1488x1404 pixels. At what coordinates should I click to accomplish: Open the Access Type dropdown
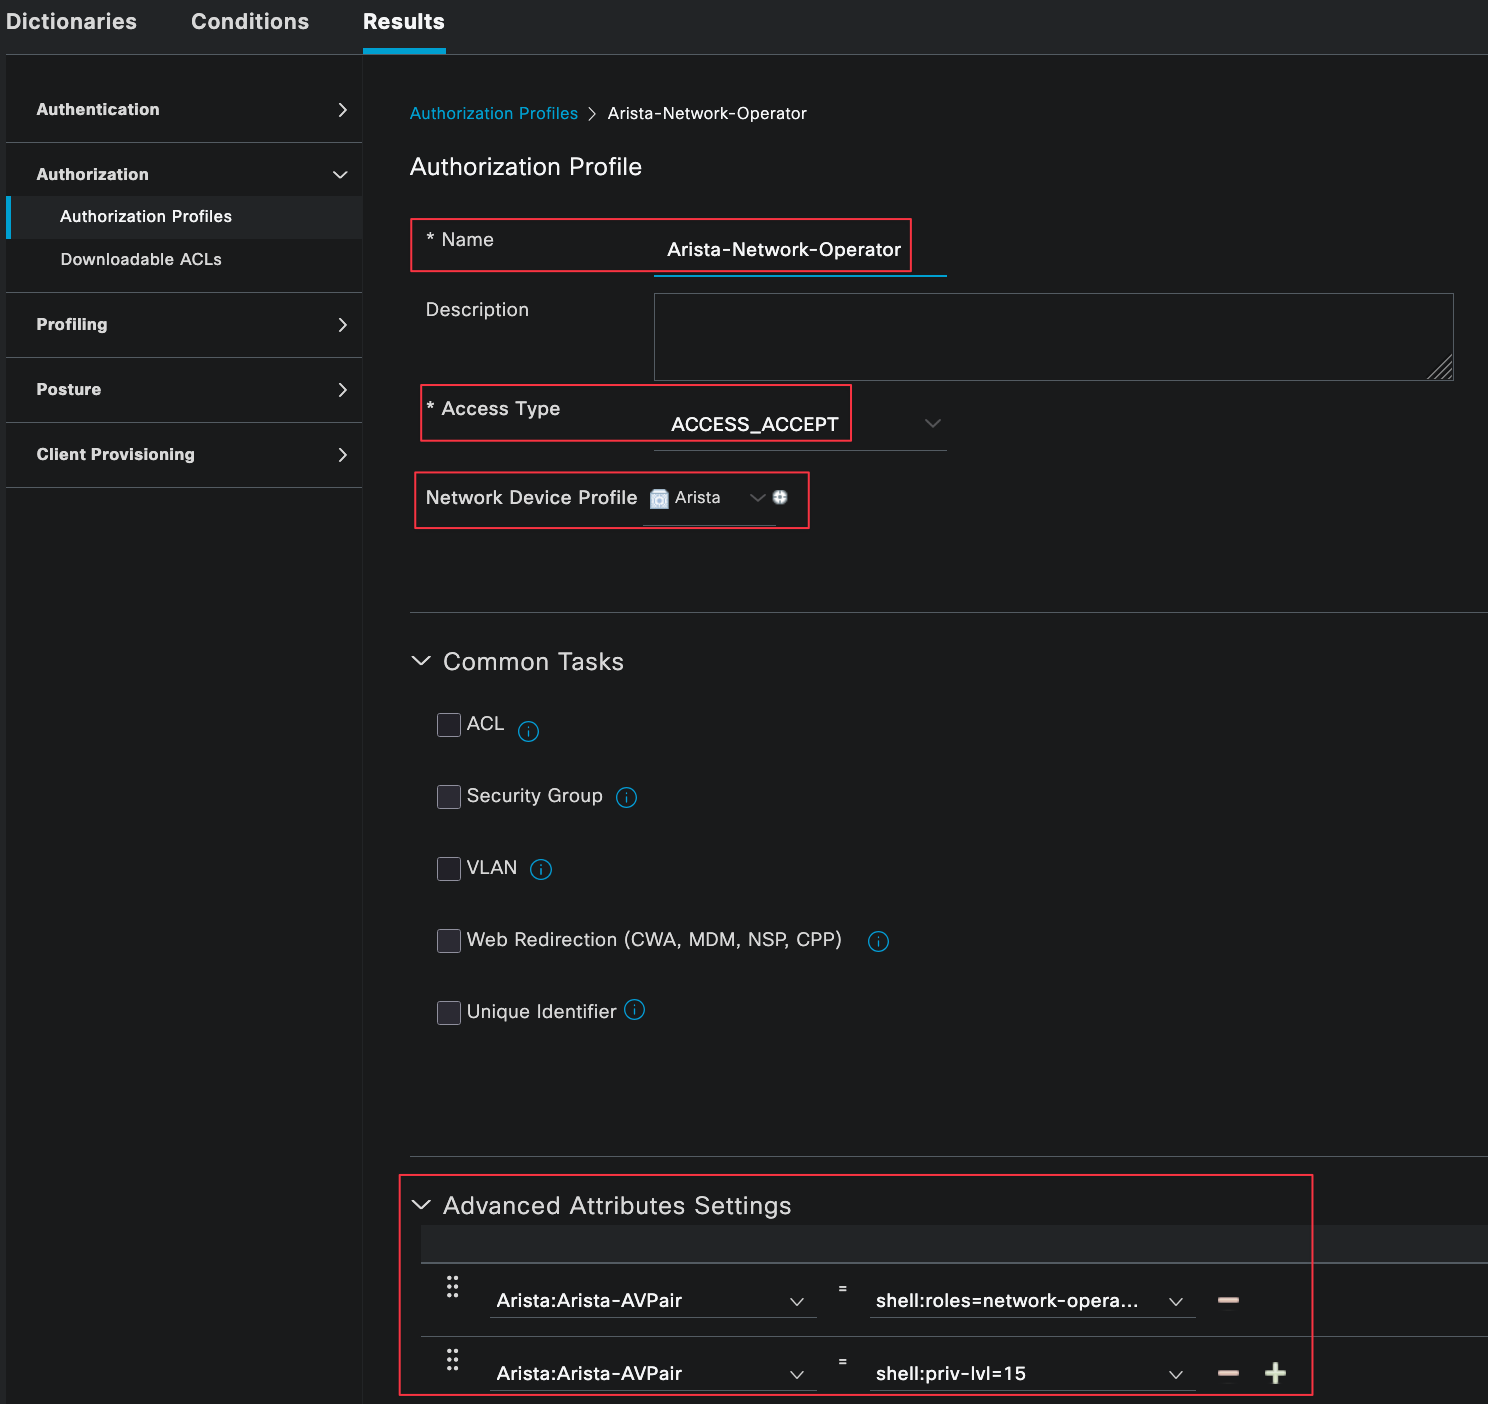pos(932,424)
